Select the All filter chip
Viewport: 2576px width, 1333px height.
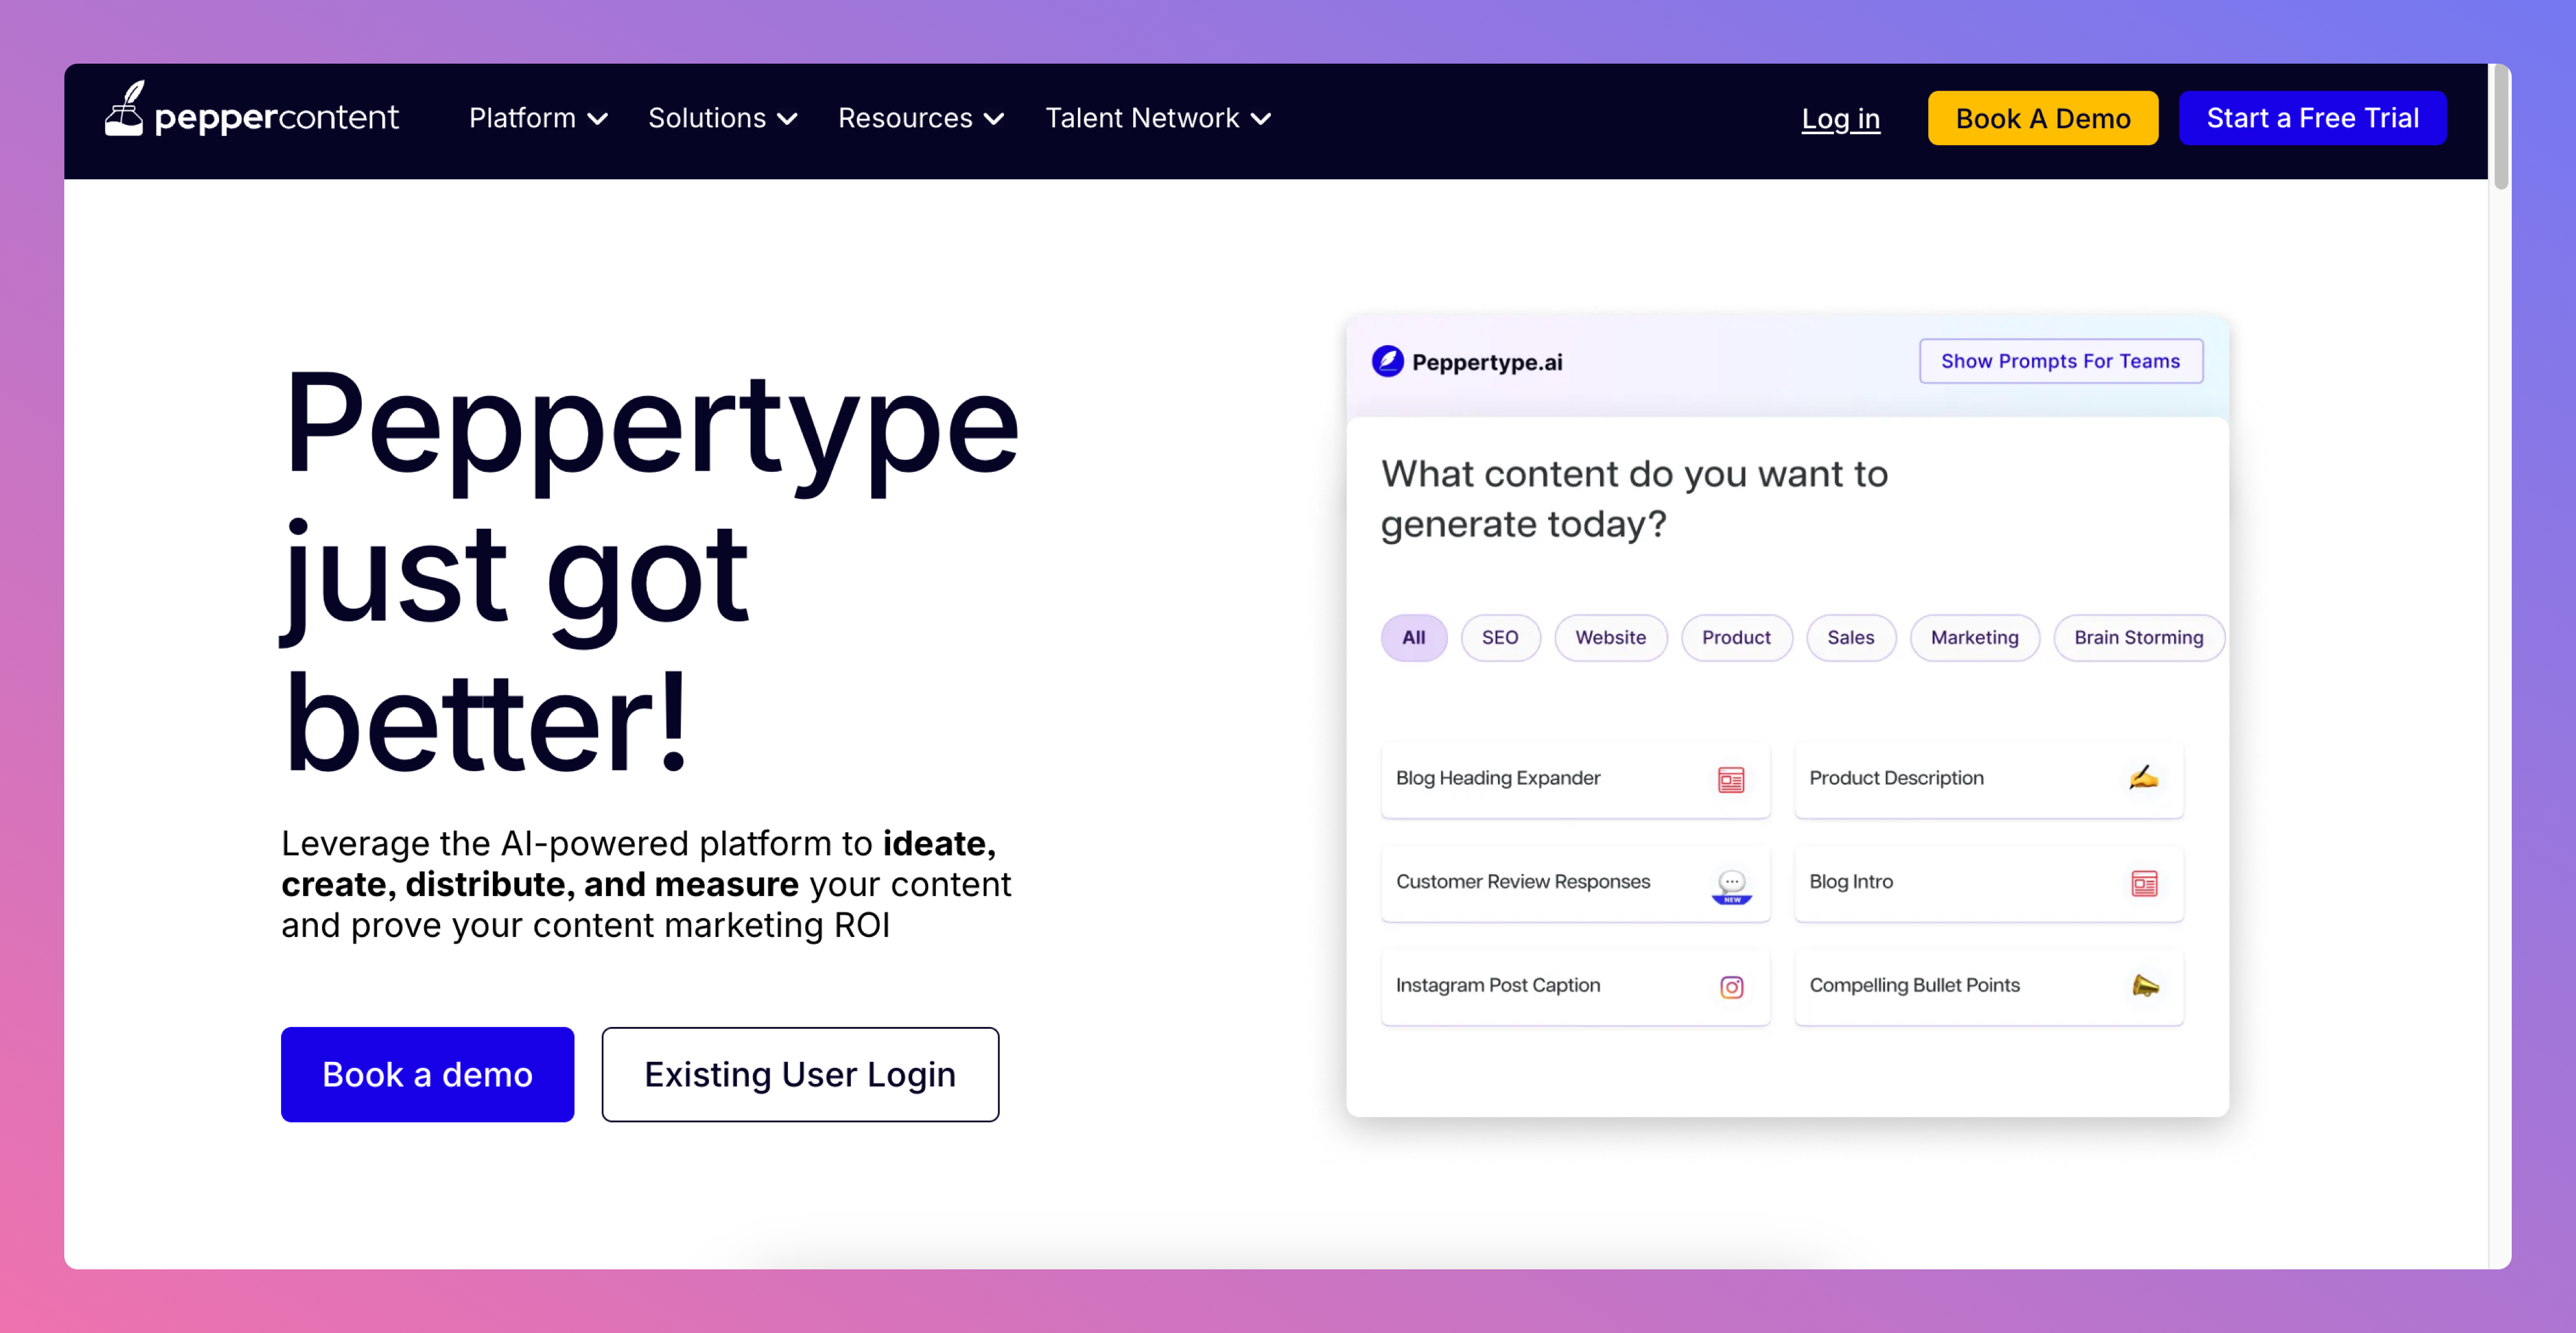pyautogui.click(x=1413, y=637)
